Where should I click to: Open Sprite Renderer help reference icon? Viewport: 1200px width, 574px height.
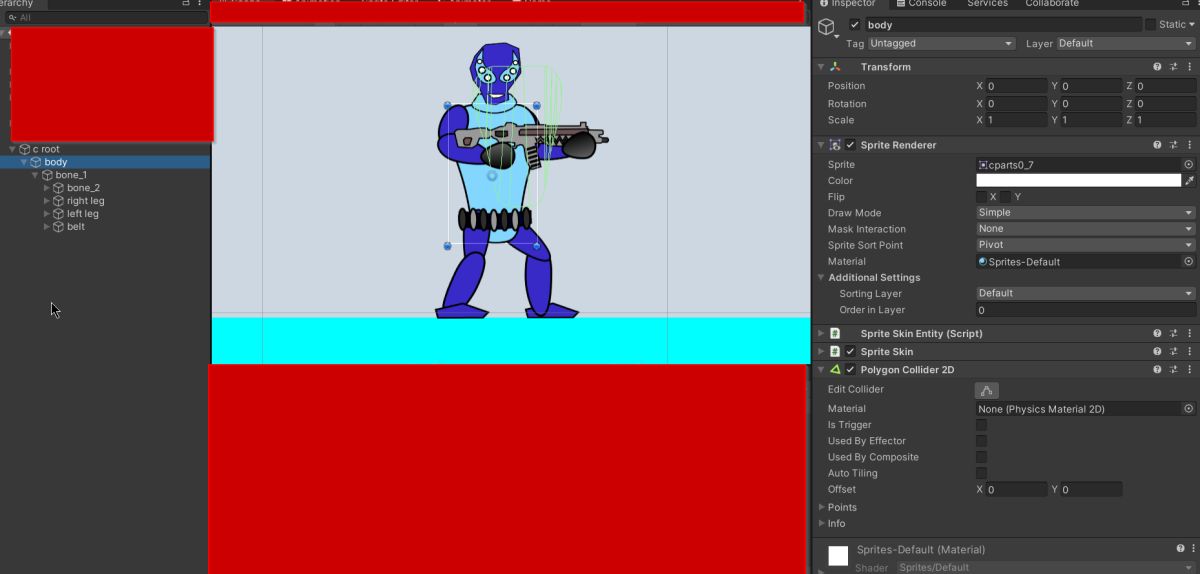1157,145
